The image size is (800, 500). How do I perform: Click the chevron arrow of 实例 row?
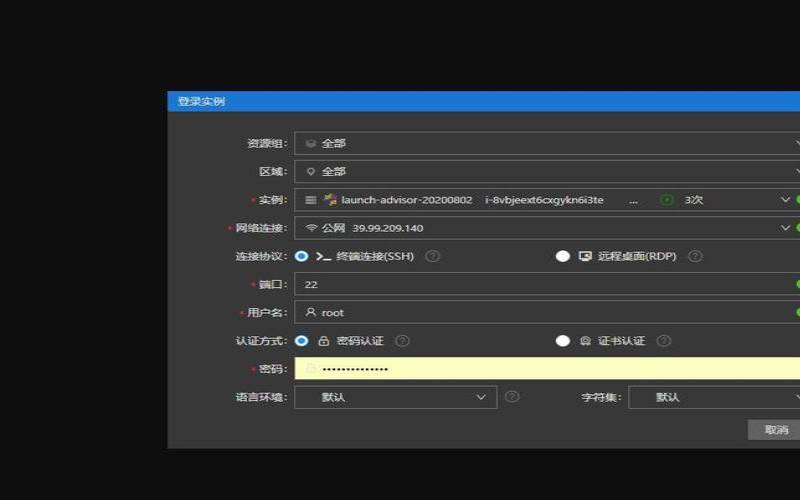click(785, 199)
